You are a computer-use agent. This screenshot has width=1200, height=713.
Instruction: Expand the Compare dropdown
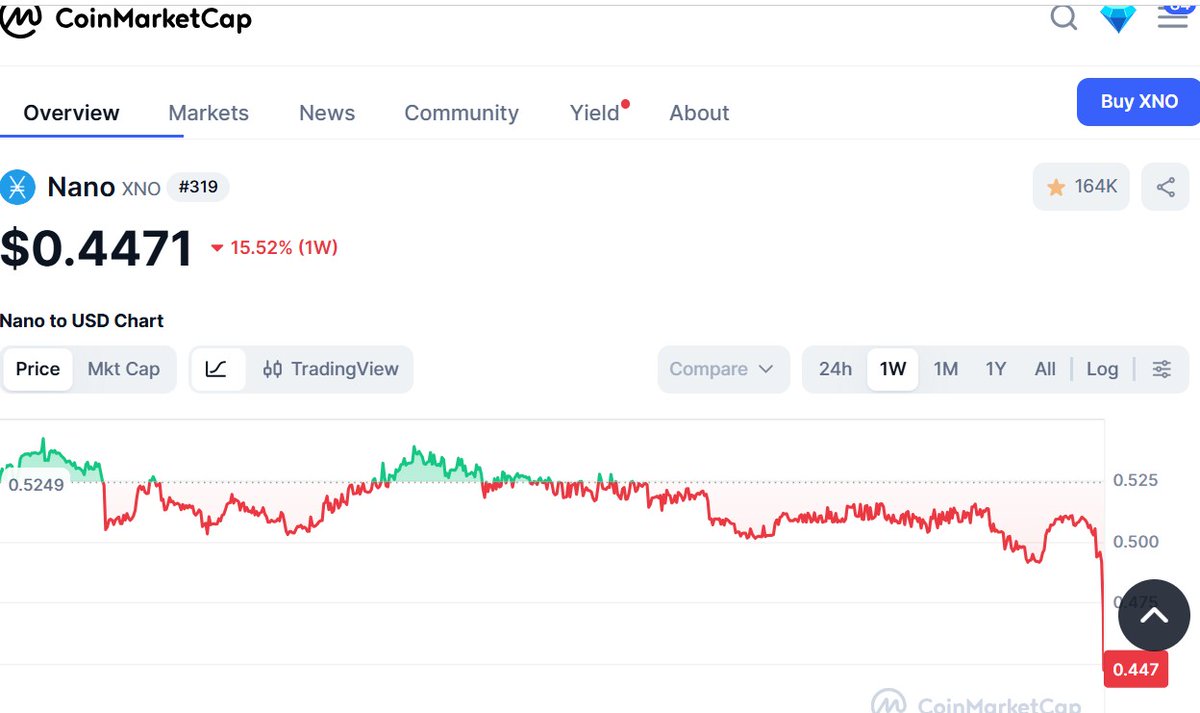[x=723, y=369]
